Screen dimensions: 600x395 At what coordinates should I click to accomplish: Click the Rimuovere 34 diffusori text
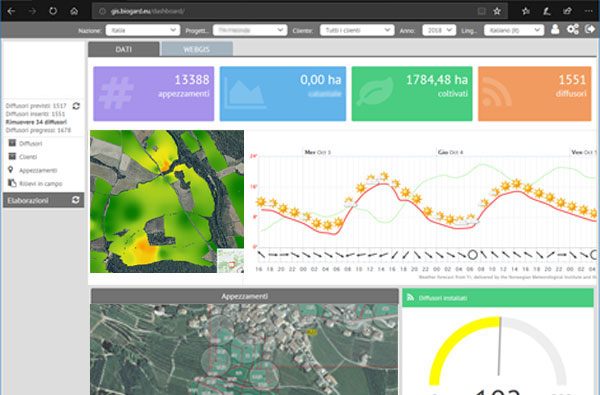36,122
